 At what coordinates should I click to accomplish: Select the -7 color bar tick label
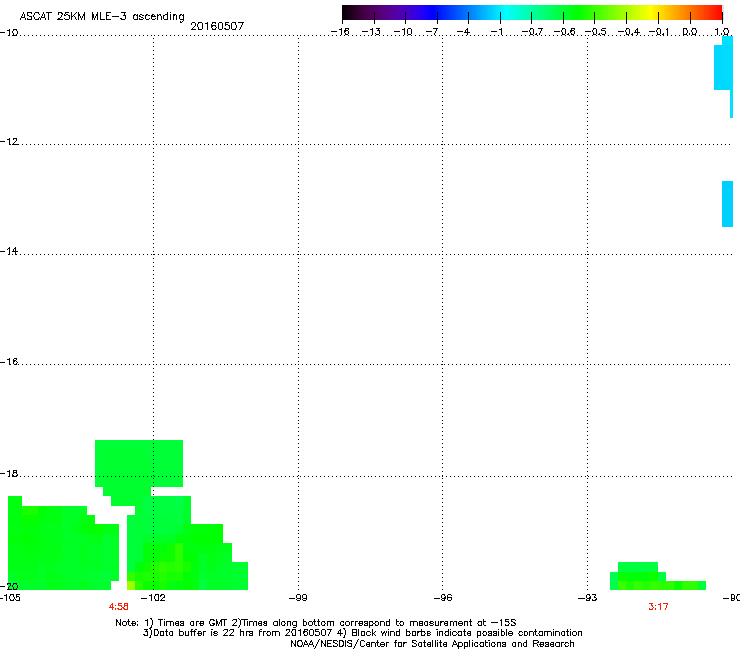pos(432,32)
